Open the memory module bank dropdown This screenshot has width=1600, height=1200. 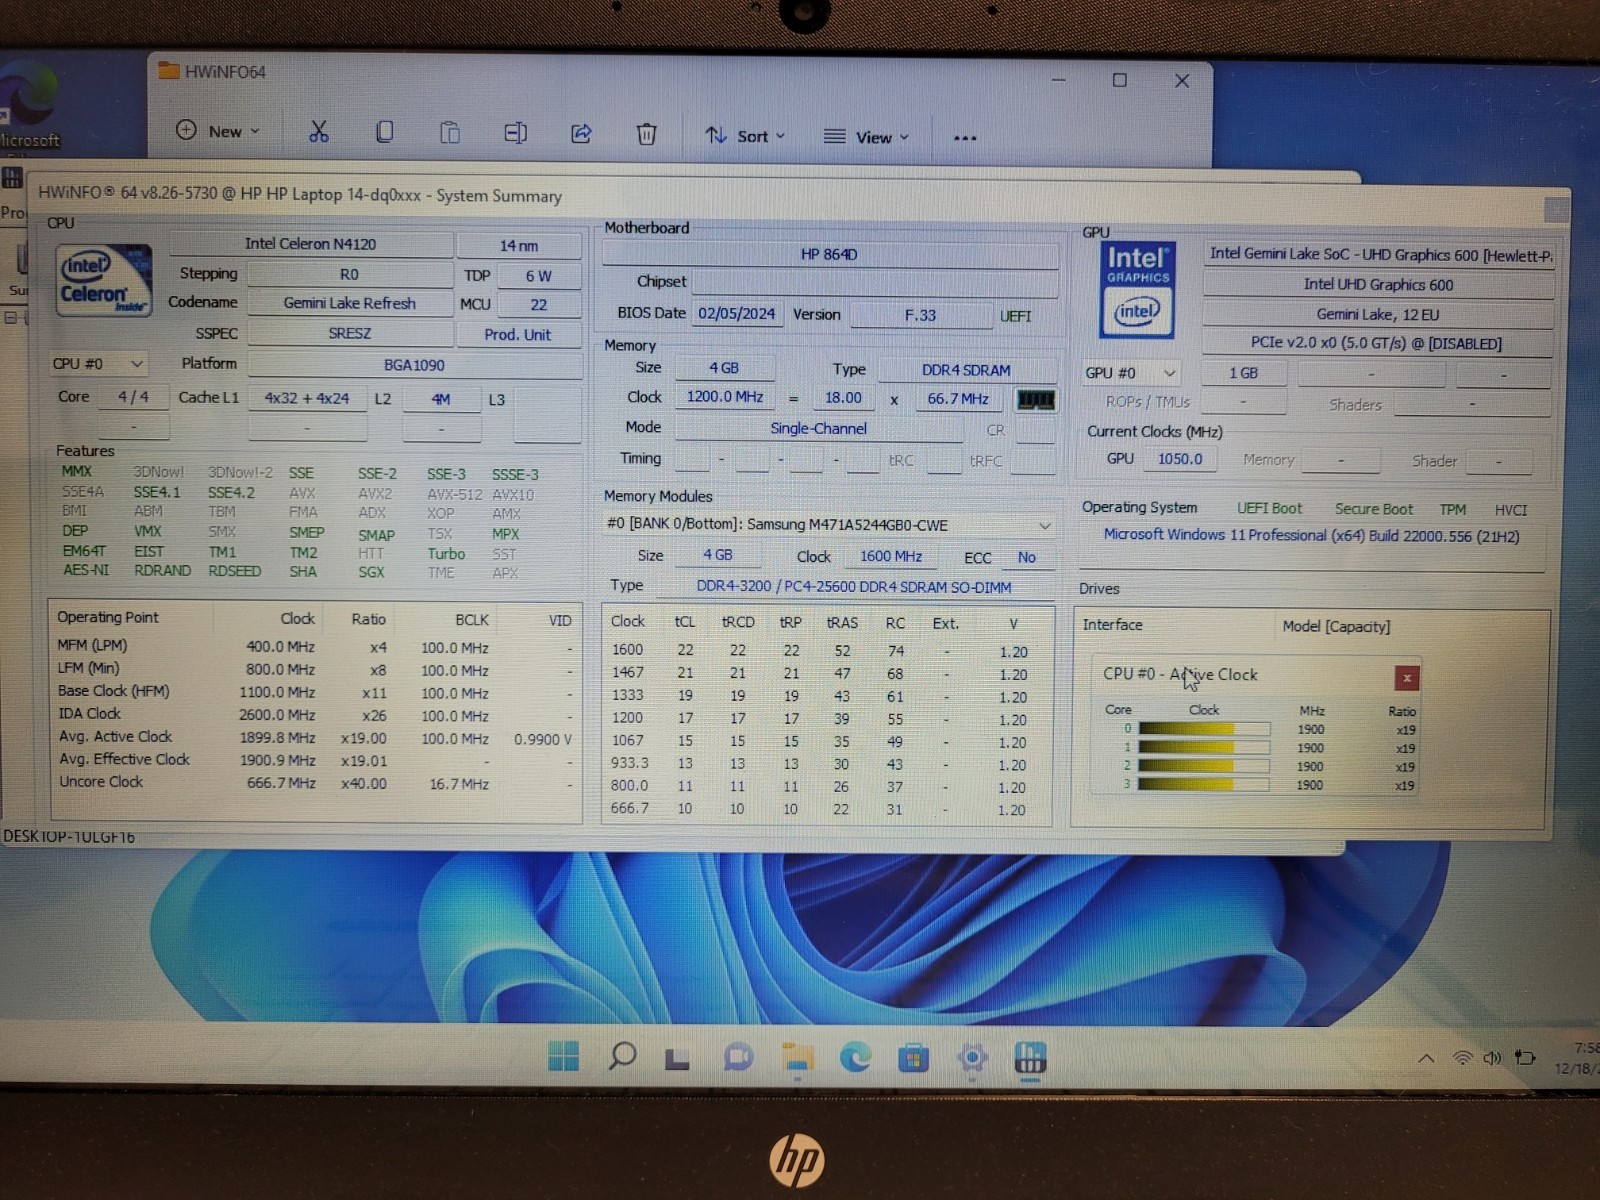pos(829,525)
